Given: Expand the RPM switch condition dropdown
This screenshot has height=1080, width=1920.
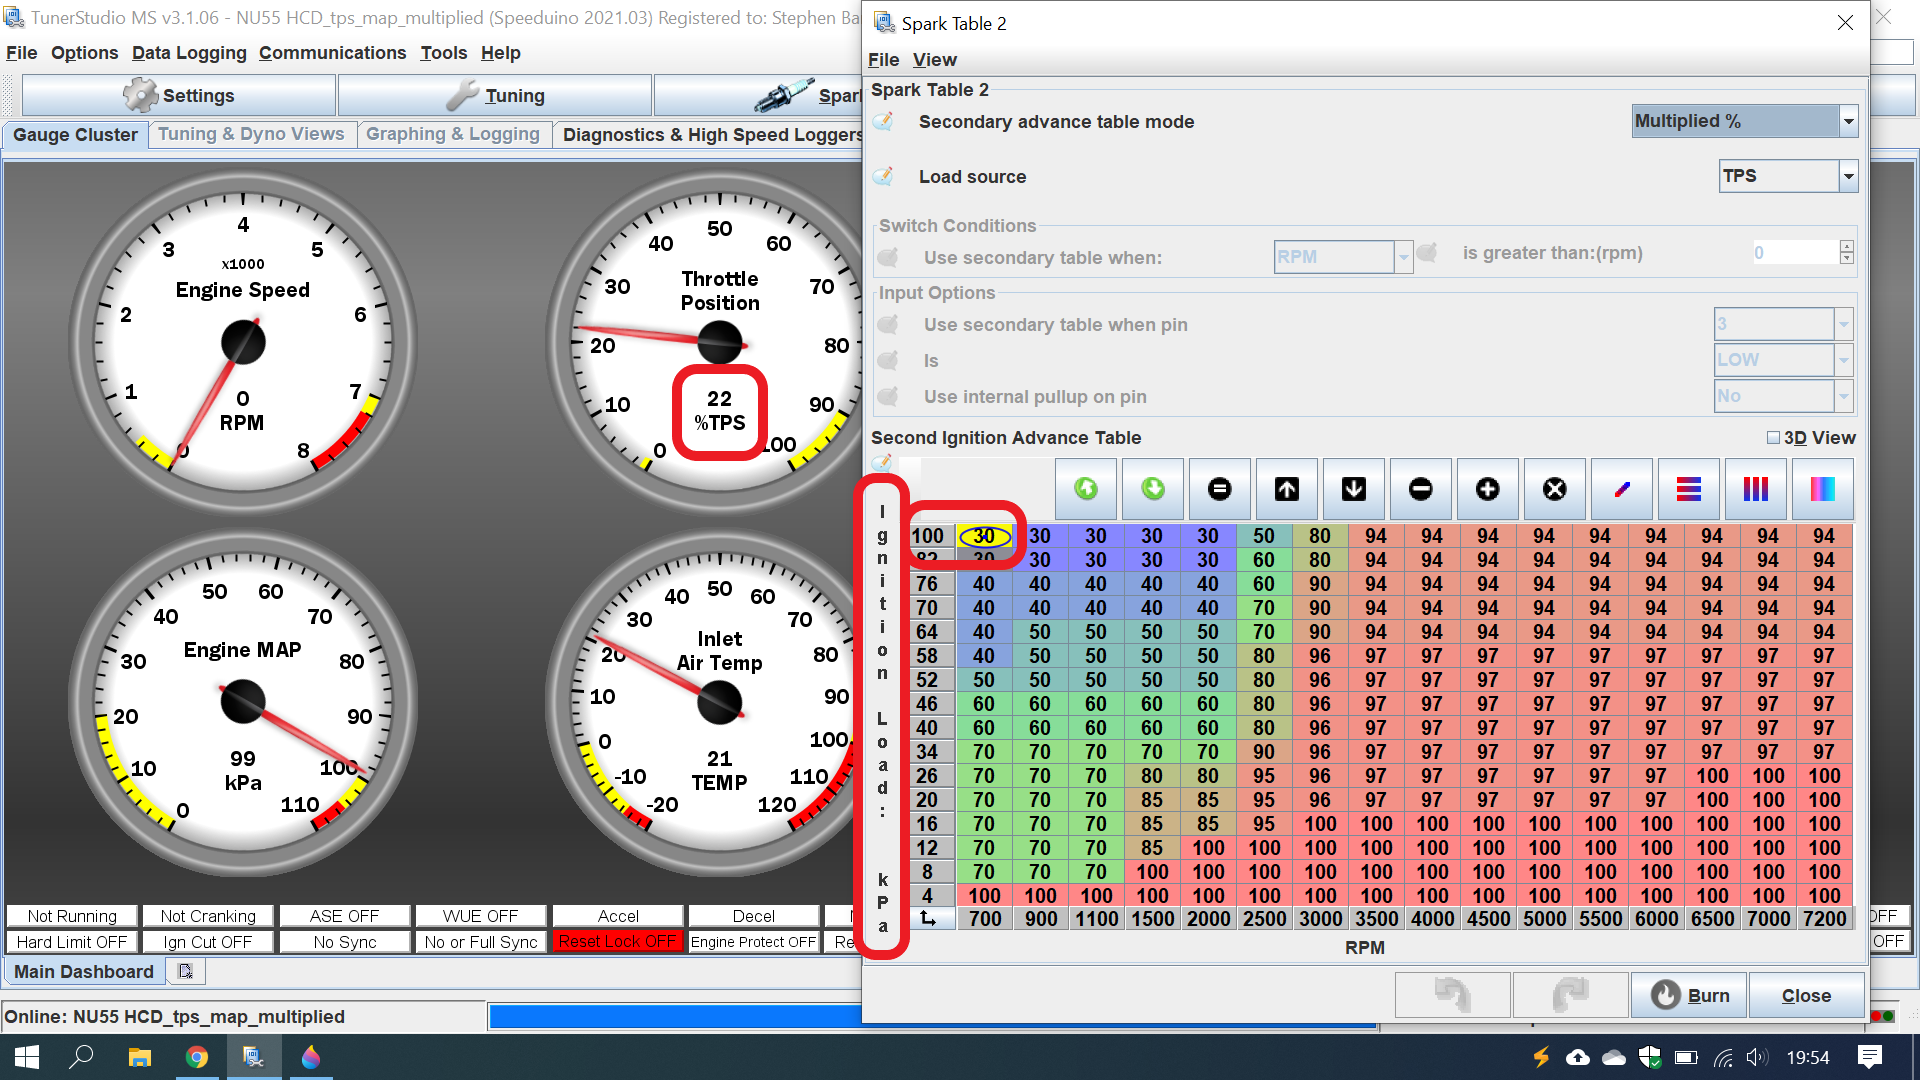Looking at the screenshot, I should point(1403,257).
